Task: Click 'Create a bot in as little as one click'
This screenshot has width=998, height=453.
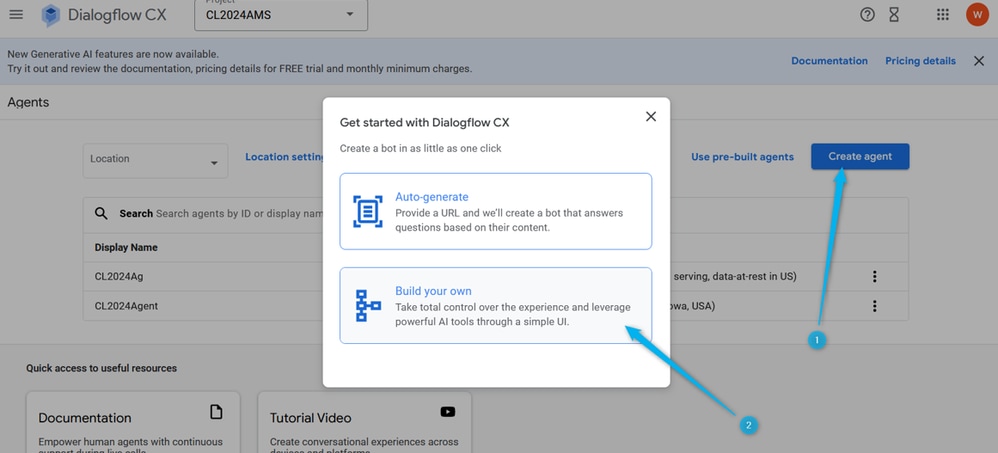Action: point(421,148)
